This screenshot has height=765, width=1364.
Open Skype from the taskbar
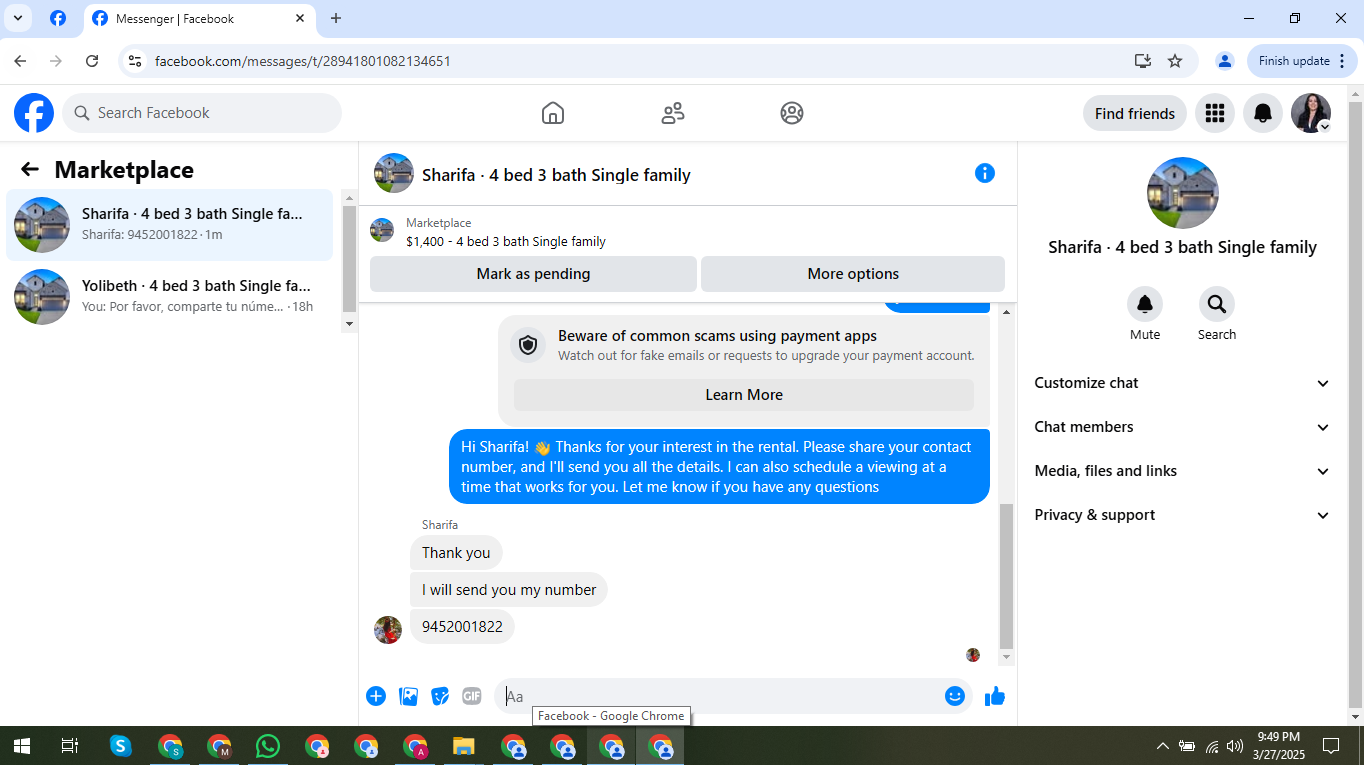(121, 746)
